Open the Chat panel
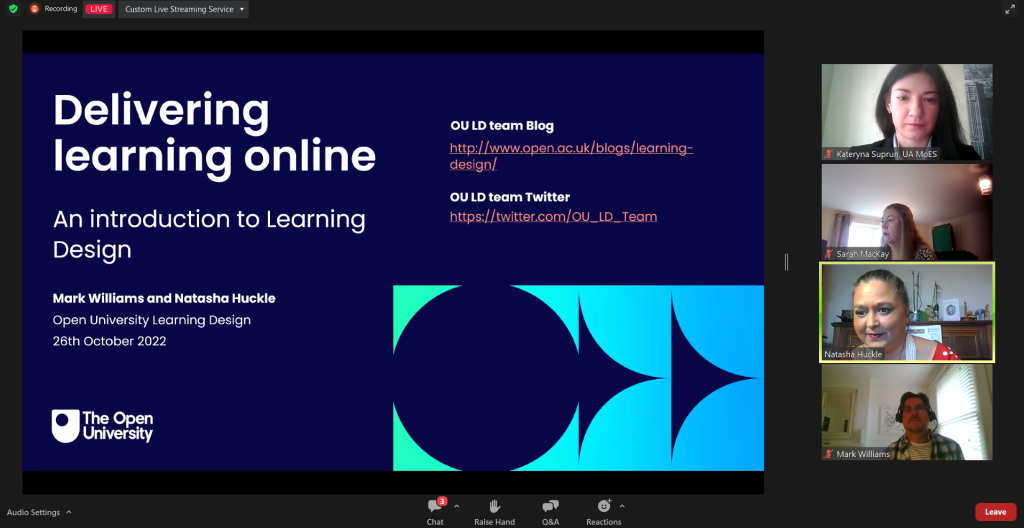The height and width of the screenshot is (528, 1024). (435, 512)
